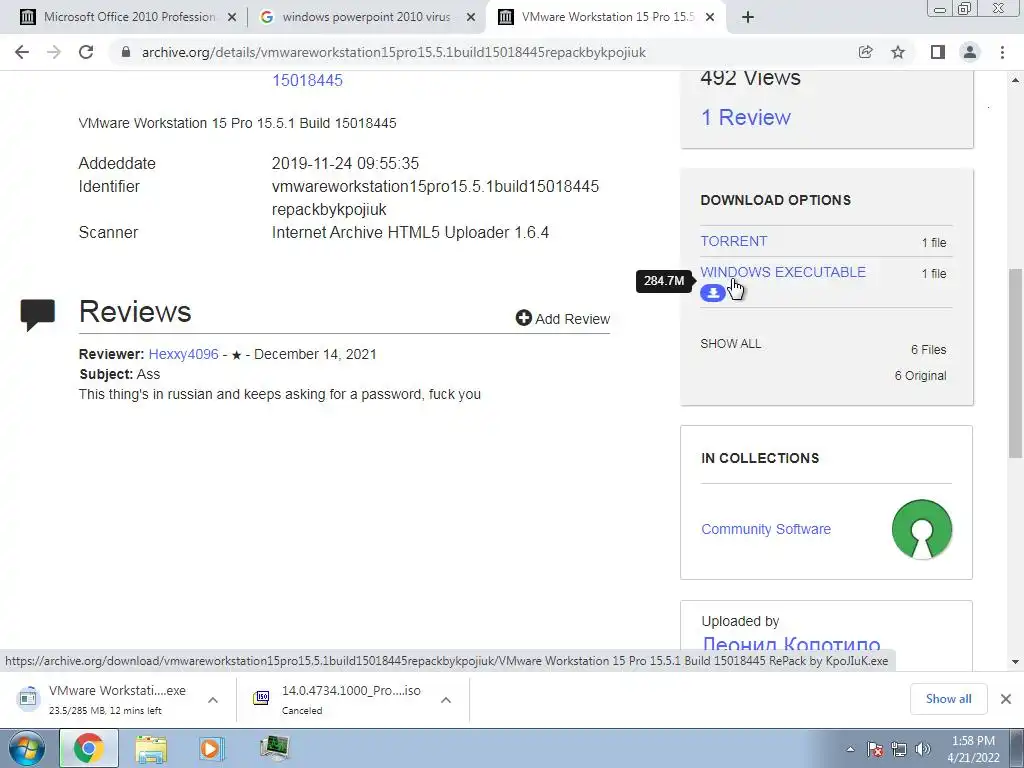Download the TORRENT file

734,241
